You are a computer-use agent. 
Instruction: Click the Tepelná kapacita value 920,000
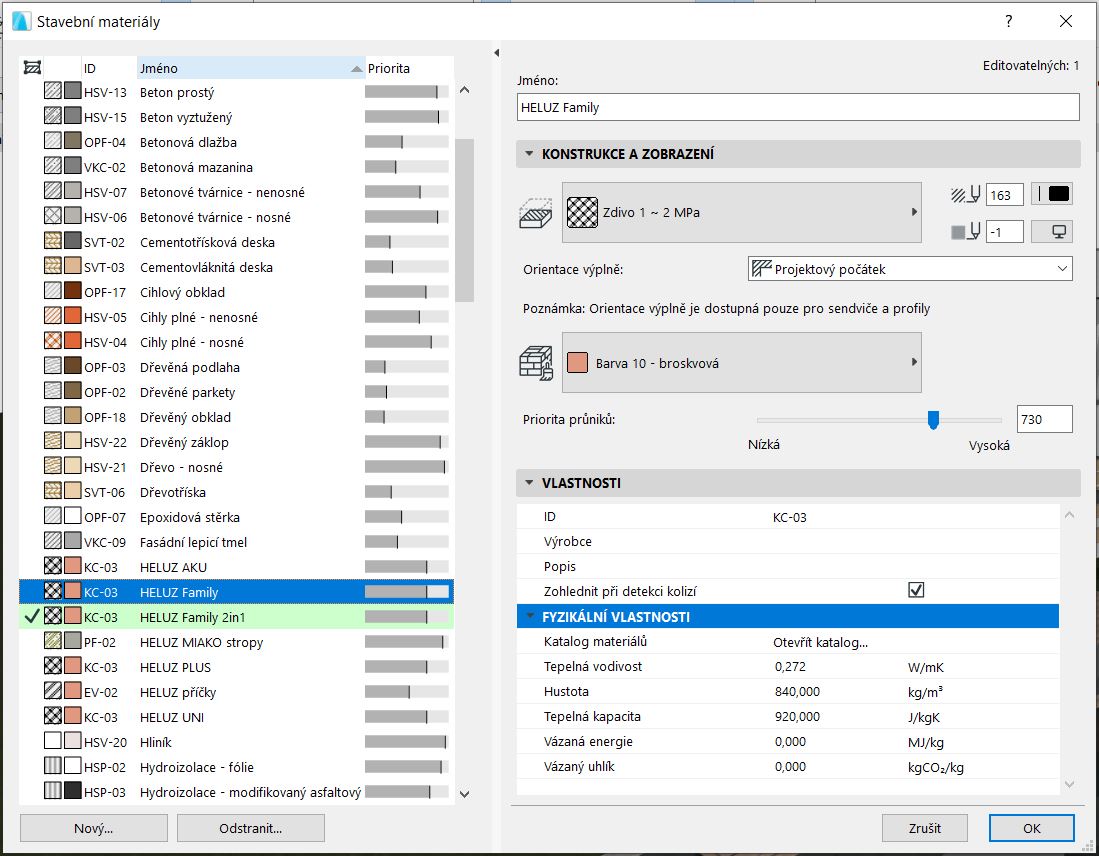point(797,716)
